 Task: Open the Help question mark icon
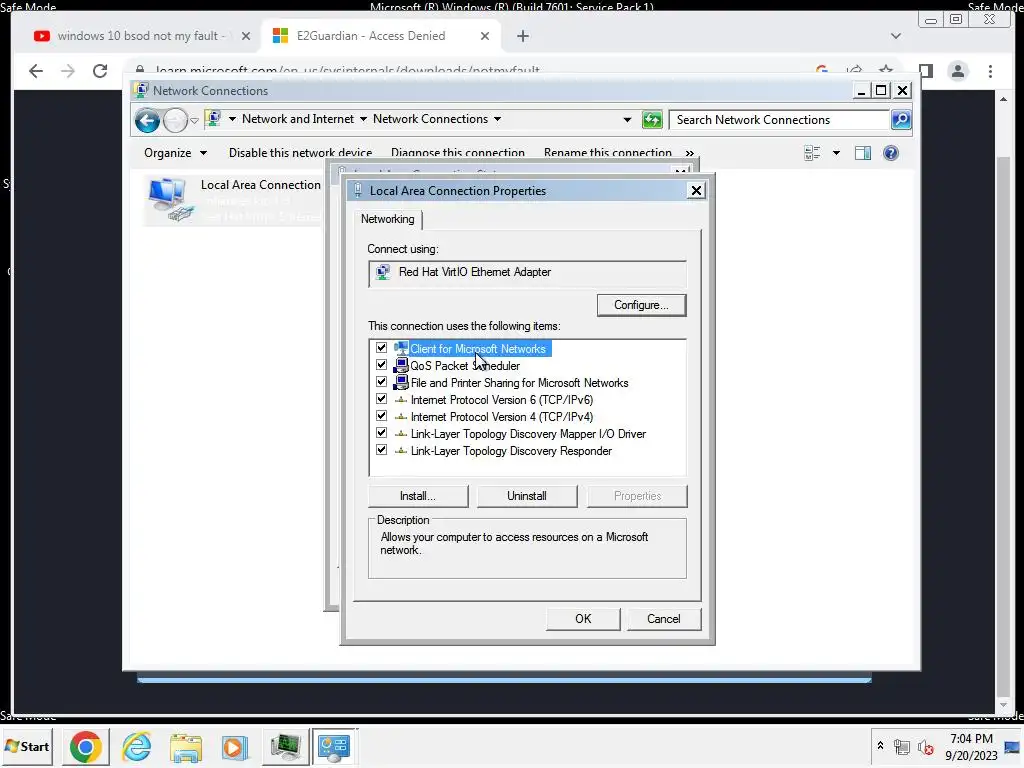(891, 153)
